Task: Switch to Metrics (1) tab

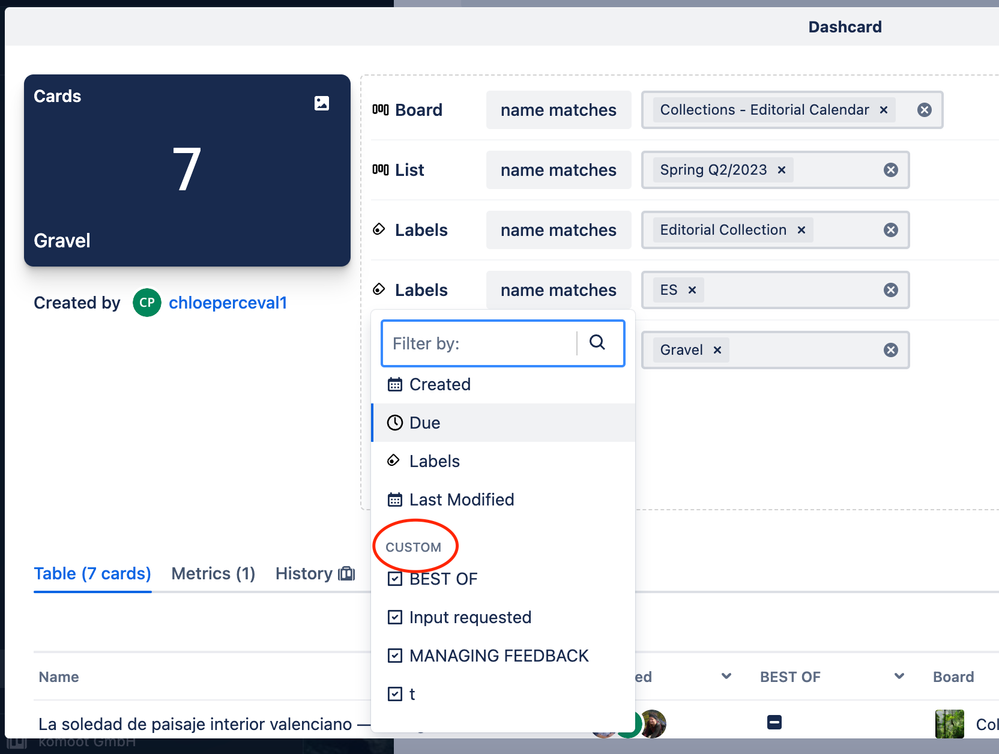Action: coord(213,574)
